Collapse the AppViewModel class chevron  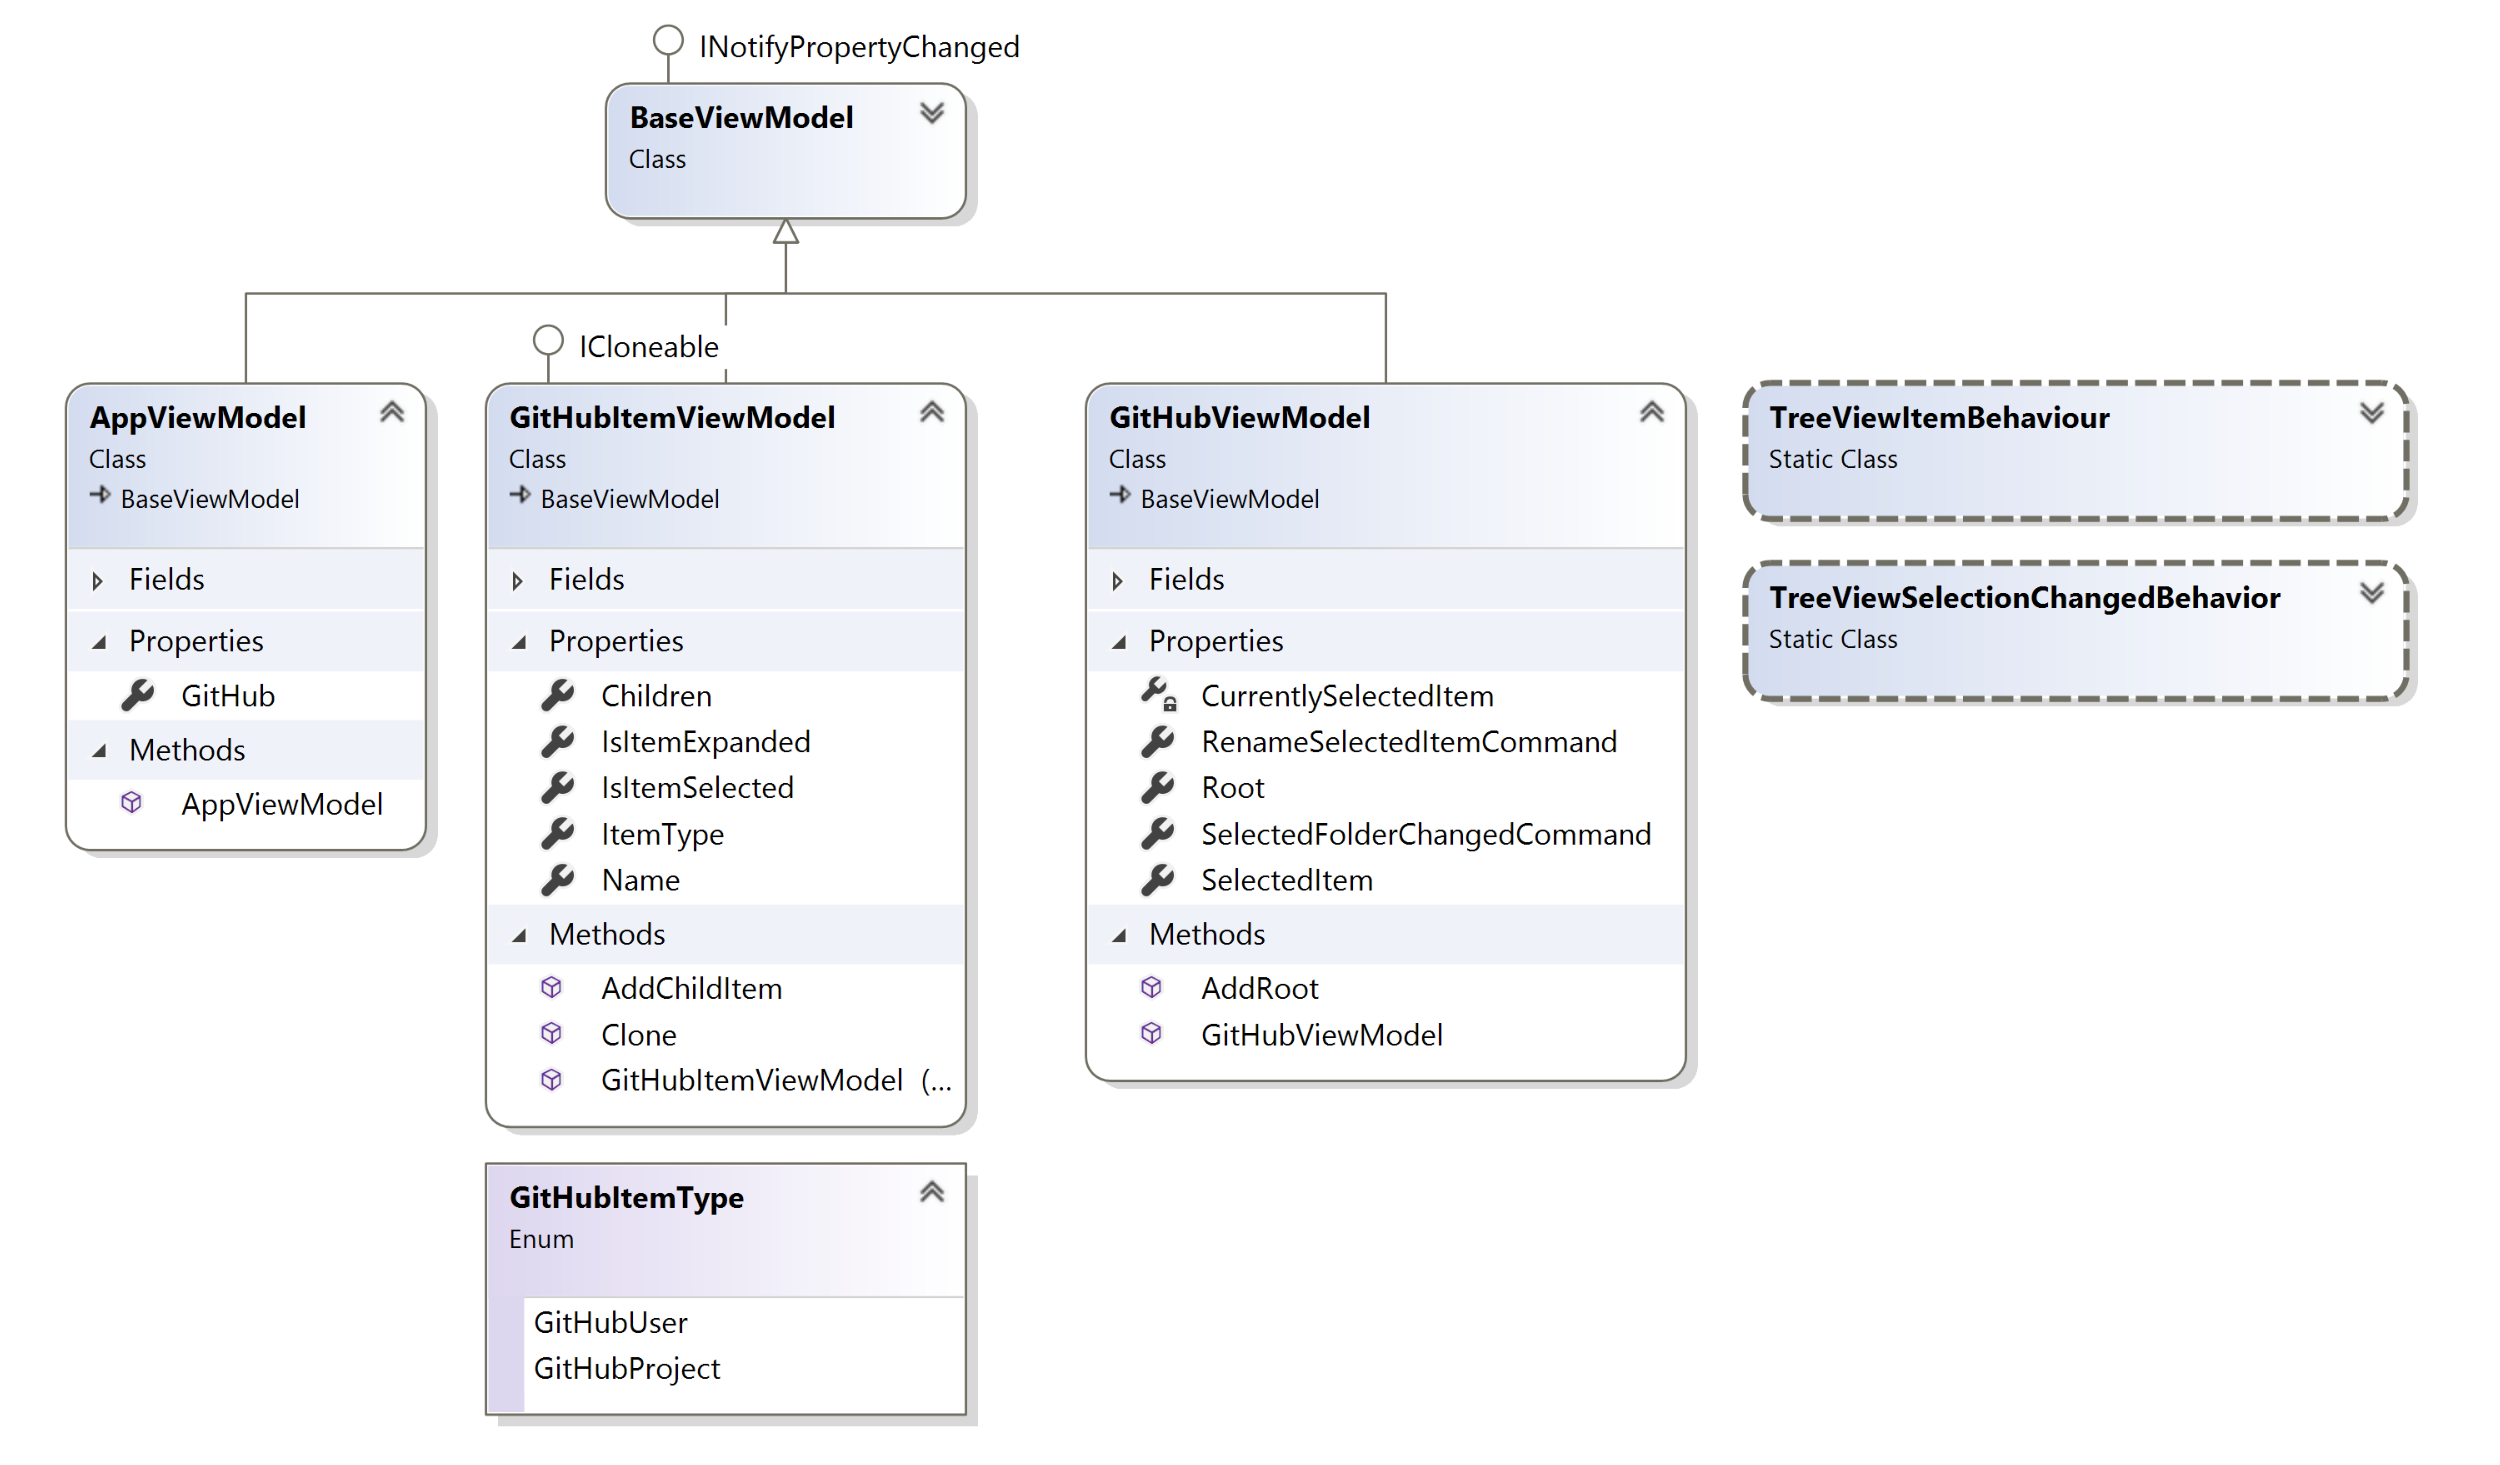tap(392, 412)
